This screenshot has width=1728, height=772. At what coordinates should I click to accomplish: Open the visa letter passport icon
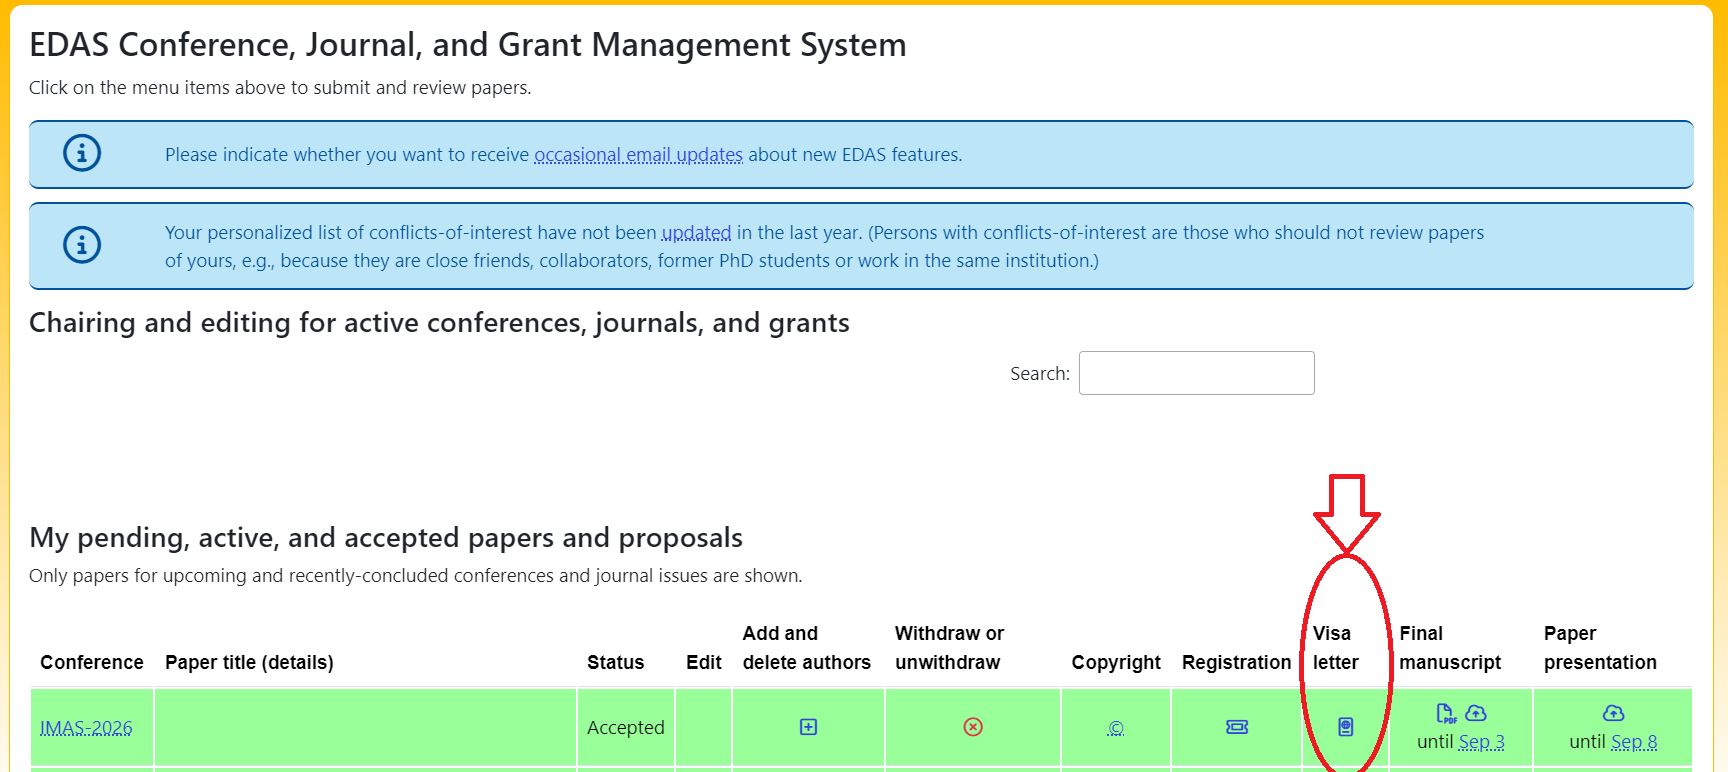pyautogui.click(x=1346, y=727)
